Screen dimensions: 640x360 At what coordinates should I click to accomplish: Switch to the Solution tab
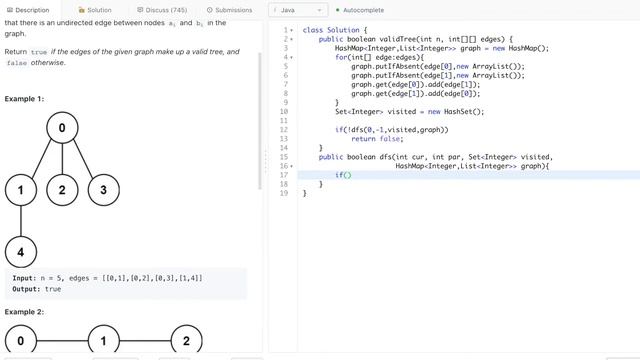[x=95, y=10]
